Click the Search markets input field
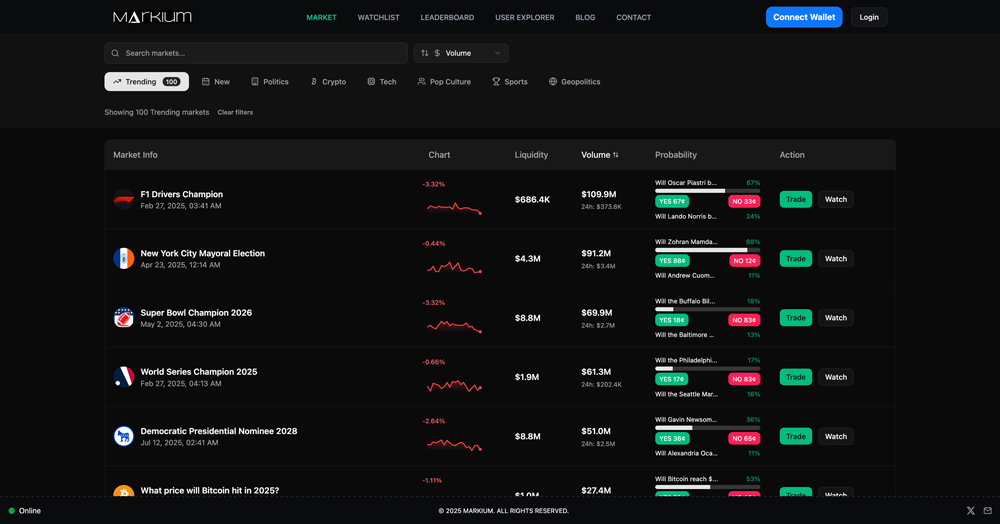1000x524 pixels. (x=256, y=53)
